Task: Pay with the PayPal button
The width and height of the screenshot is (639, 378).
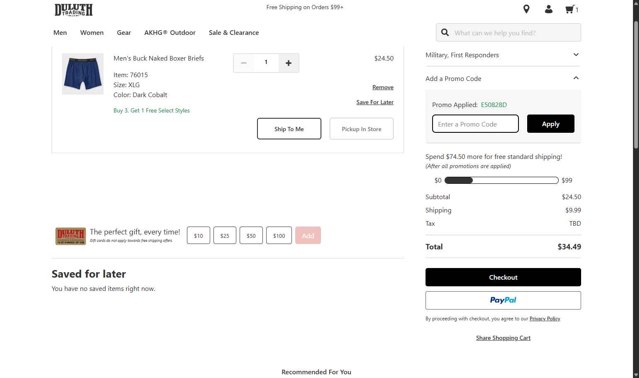Action: [503, 300]
